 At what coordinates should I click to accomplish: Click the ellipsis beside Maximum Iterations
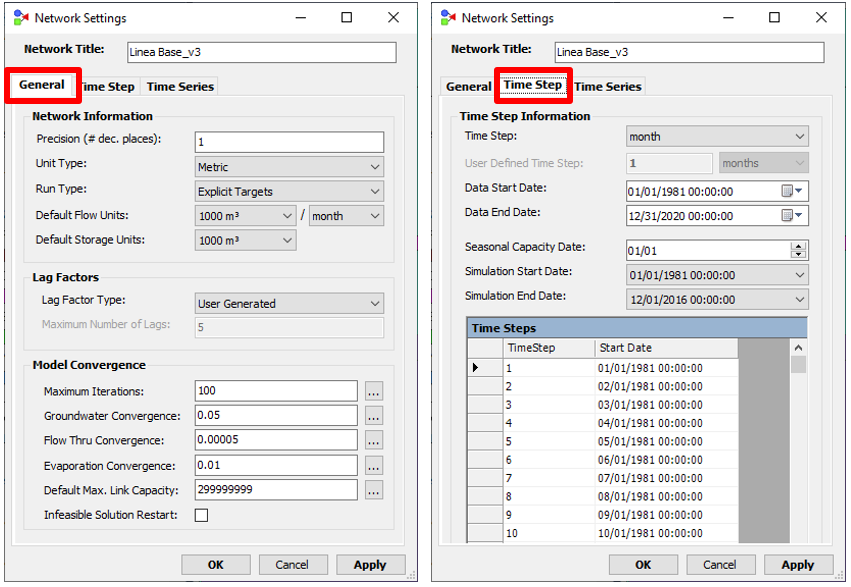click(x=373, y=390)
